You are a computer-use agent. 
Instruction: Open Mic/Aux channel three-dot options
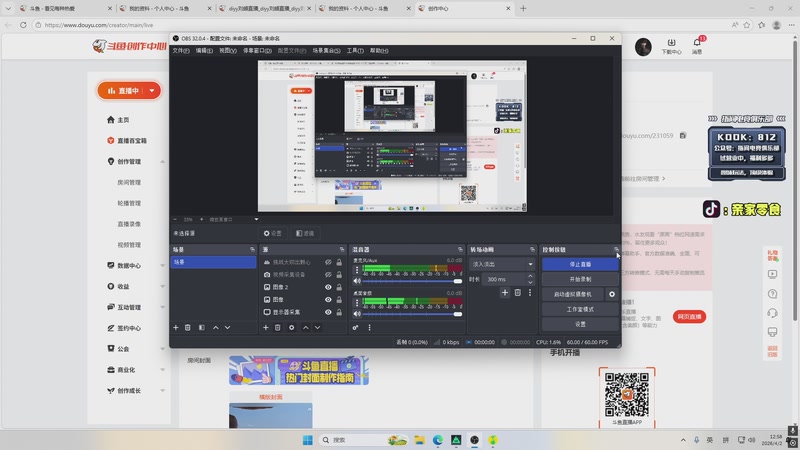click(357, 270)
